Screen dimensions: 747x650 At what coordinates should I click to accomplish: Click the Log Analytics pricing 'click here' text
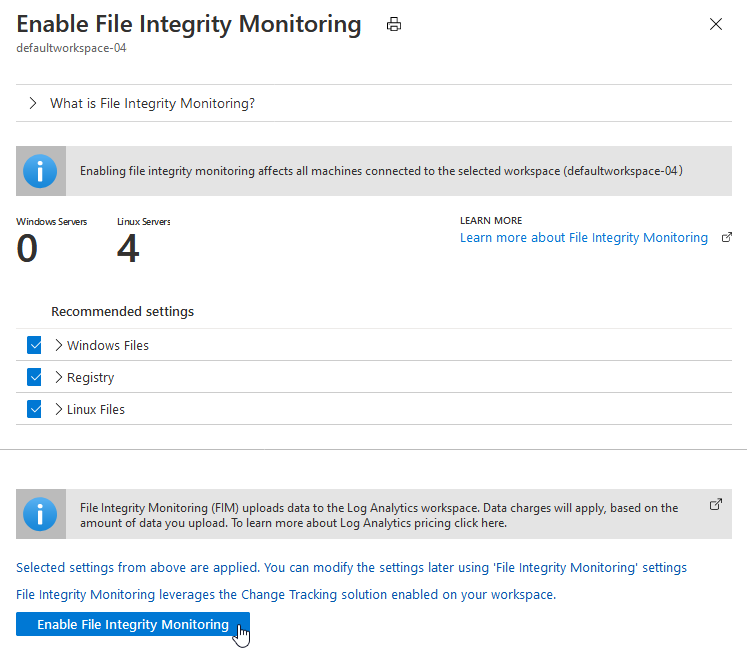[x=479, y=523]
